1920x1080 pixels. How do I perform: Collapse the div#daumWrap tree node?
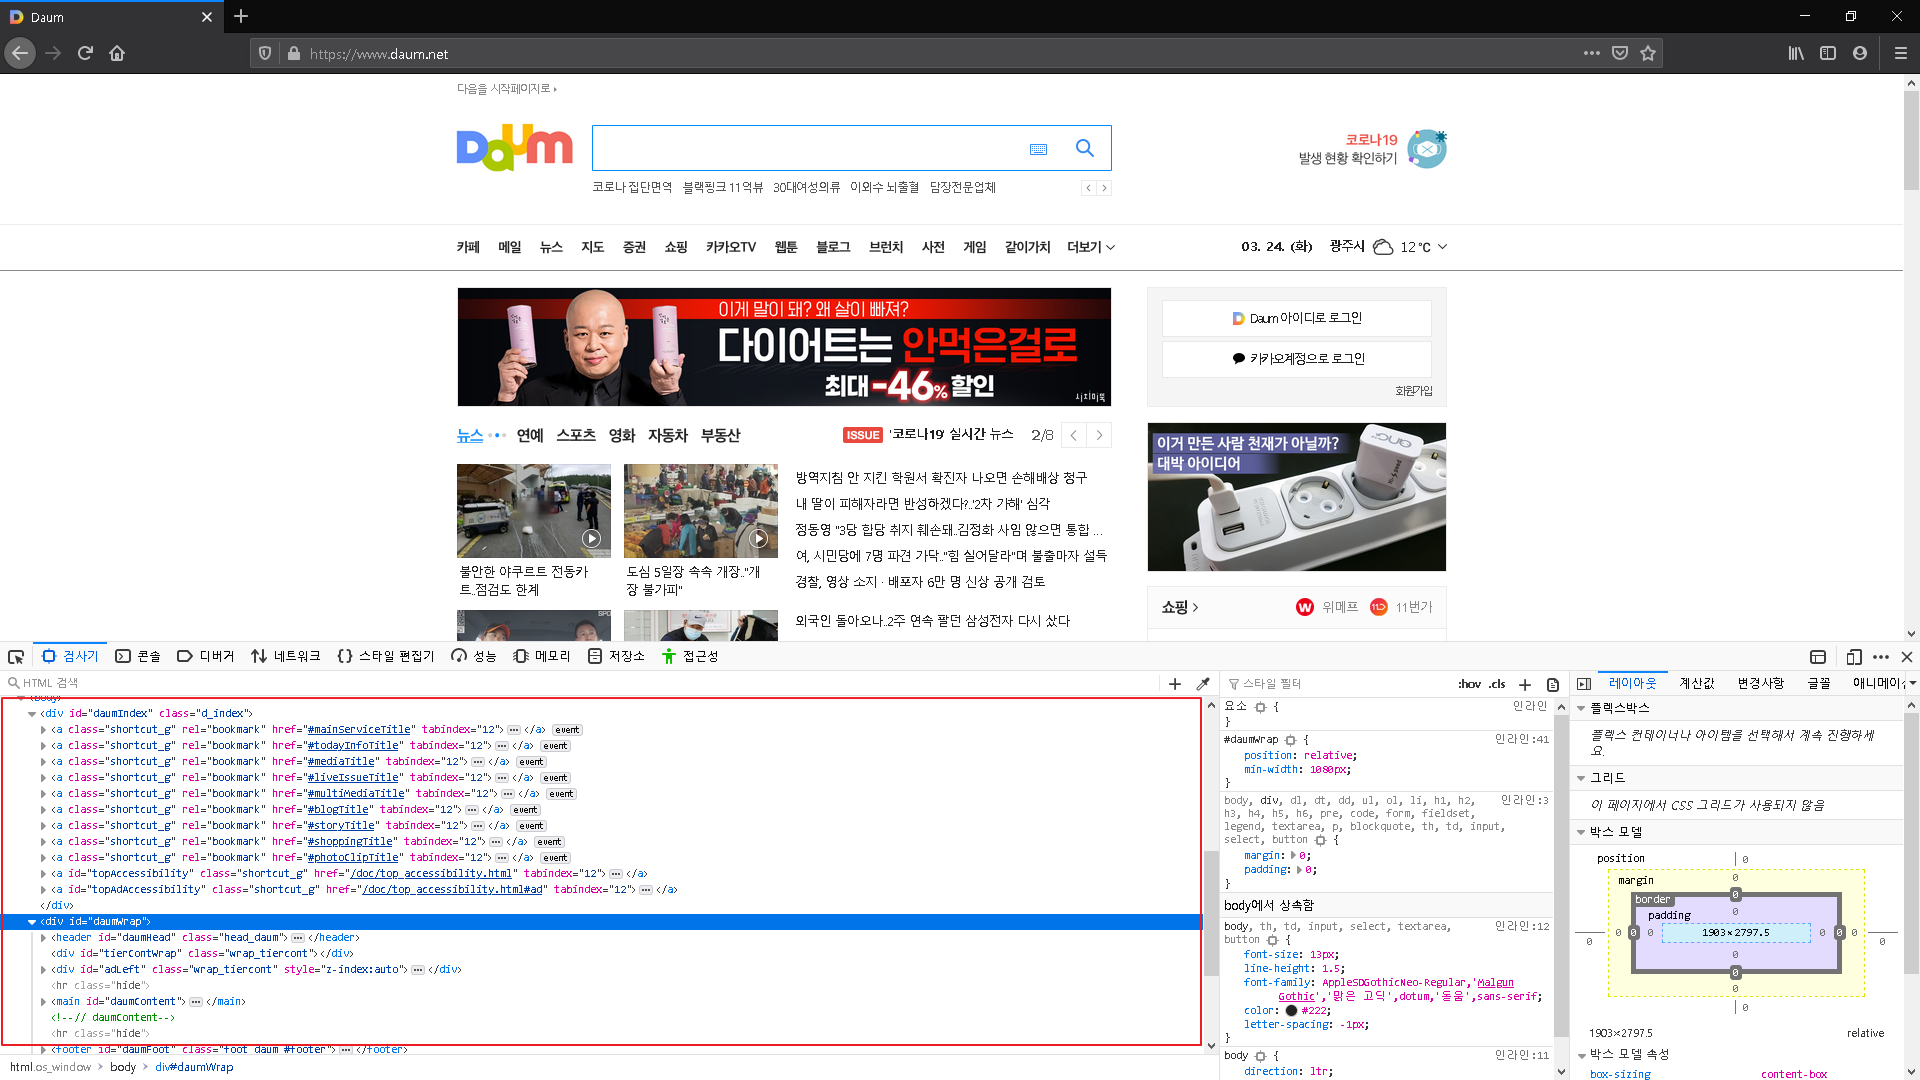[32, 922]
